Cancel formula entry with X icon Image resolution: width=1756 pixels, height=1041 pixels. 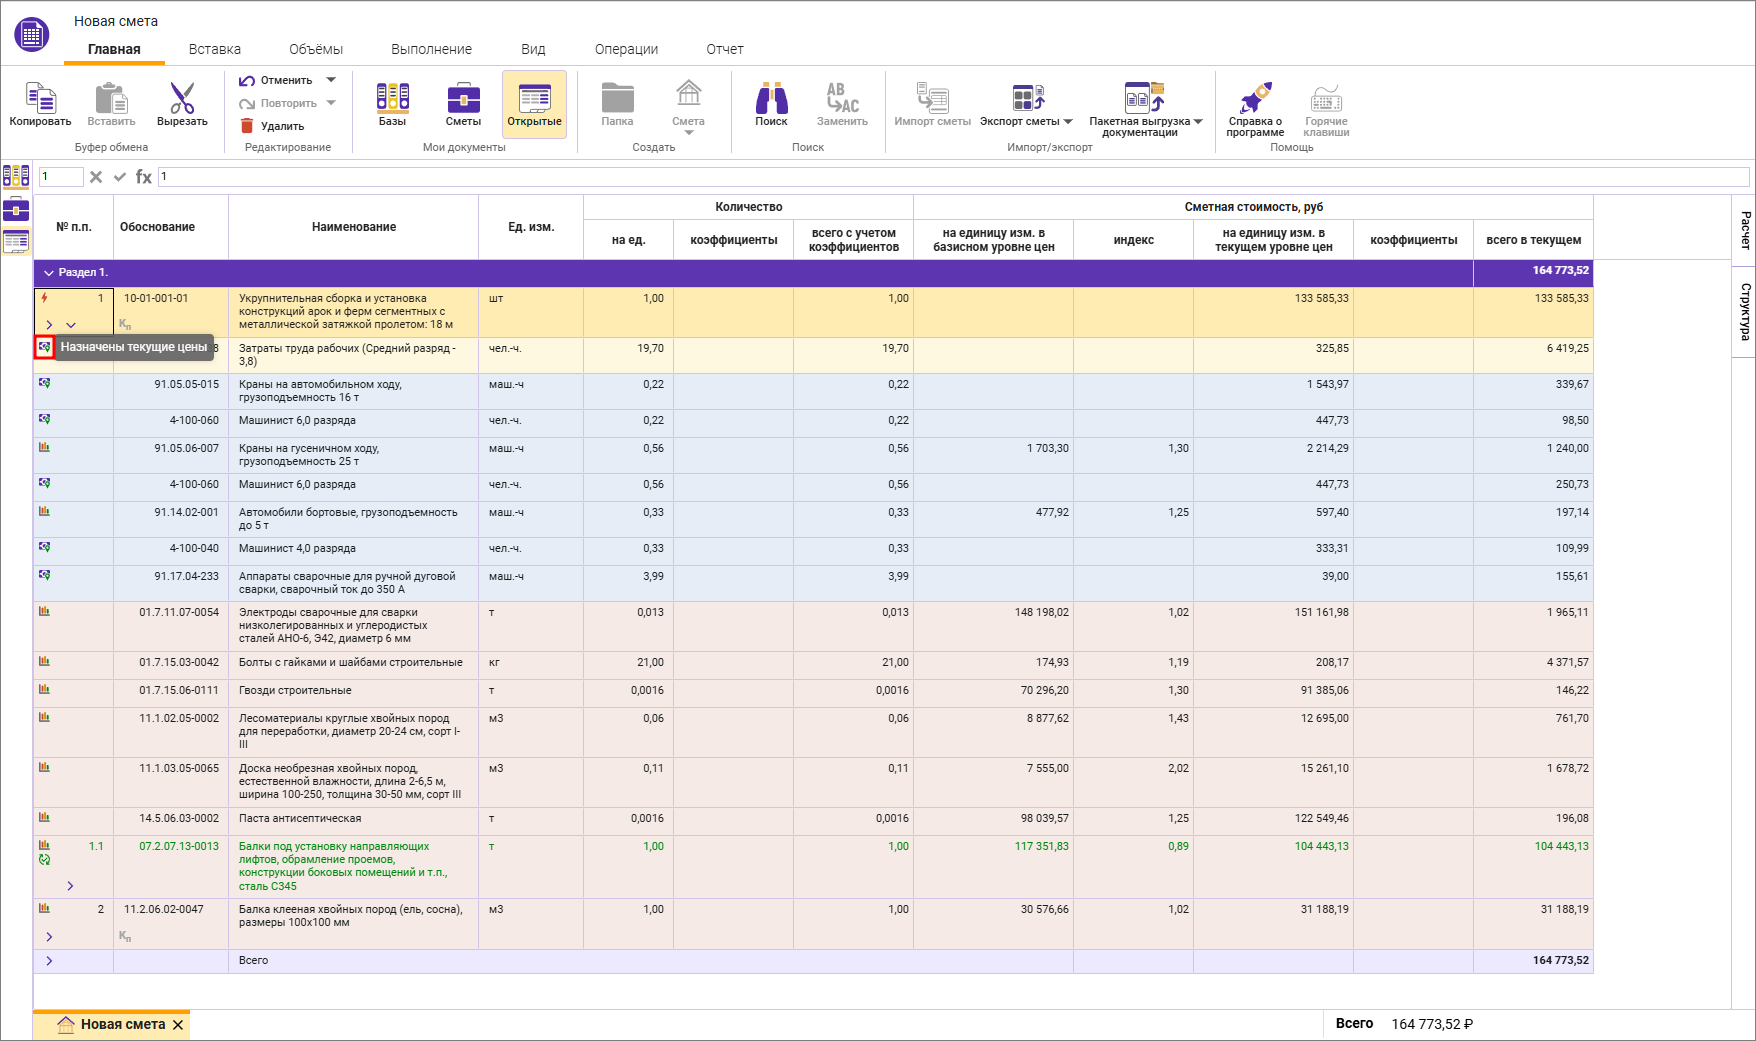coord(96,177)
